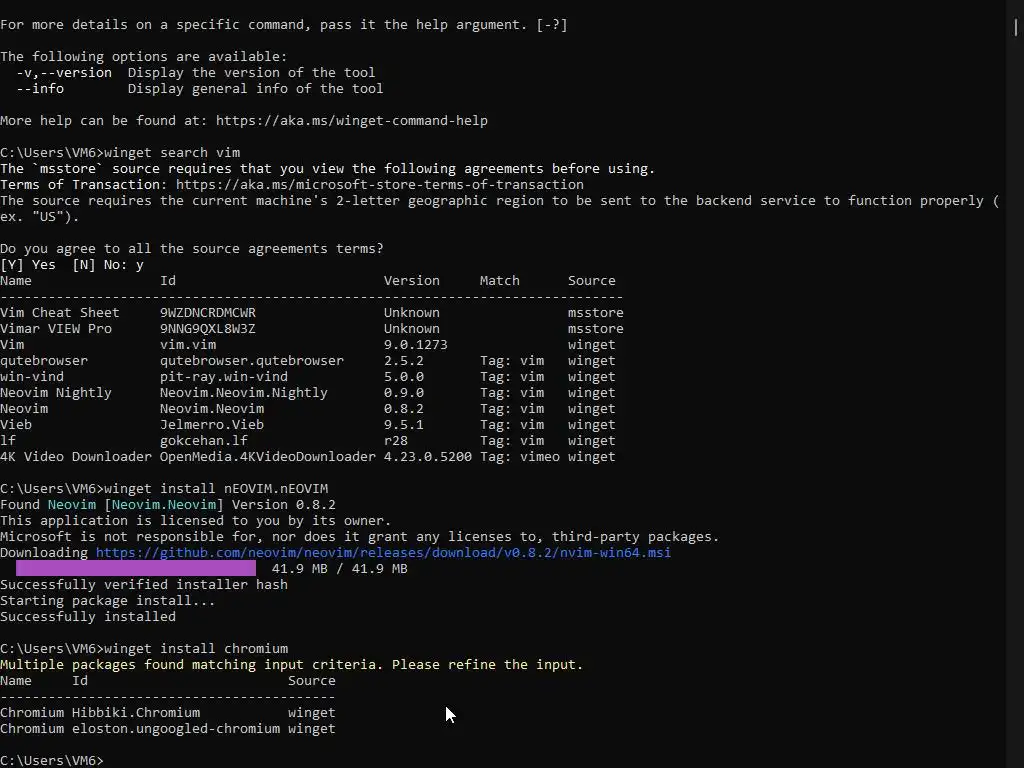Select the text '9NNG9QXL8W3Z'
Image resolution: width=1024 pixels, height=768 pixels.
coord(208,328)
